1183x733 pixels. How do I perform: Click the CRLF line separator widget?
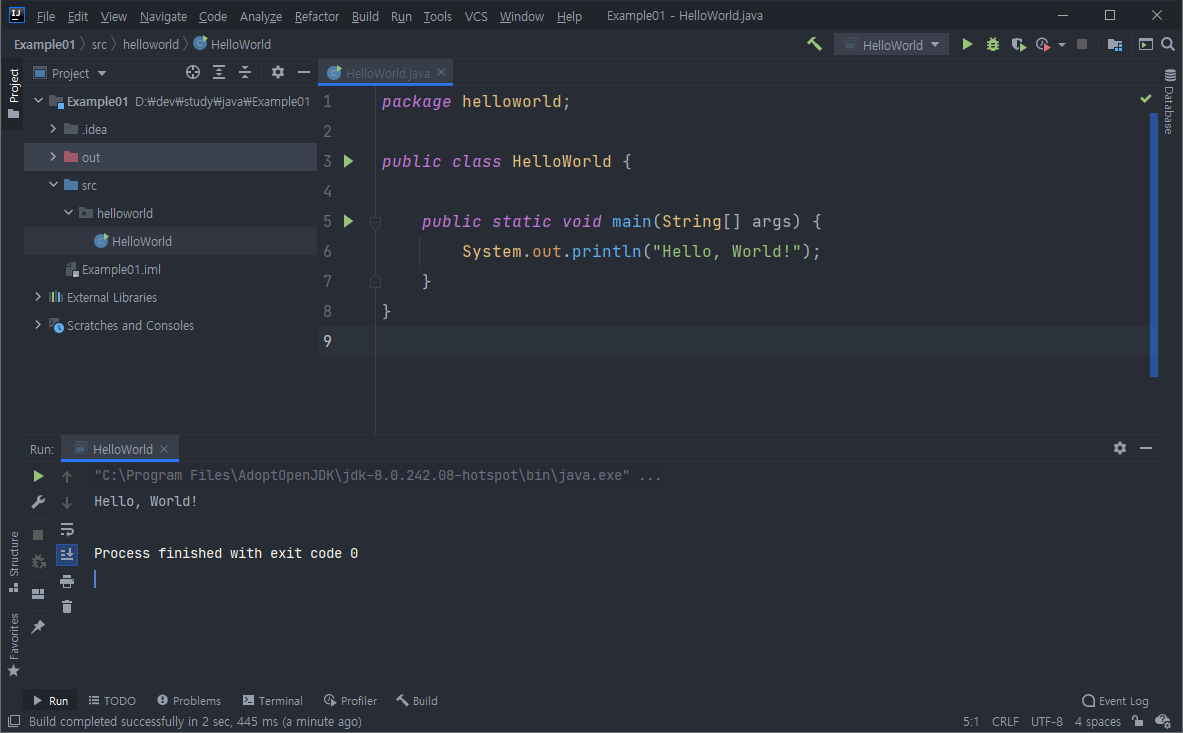click(1005, 722)
